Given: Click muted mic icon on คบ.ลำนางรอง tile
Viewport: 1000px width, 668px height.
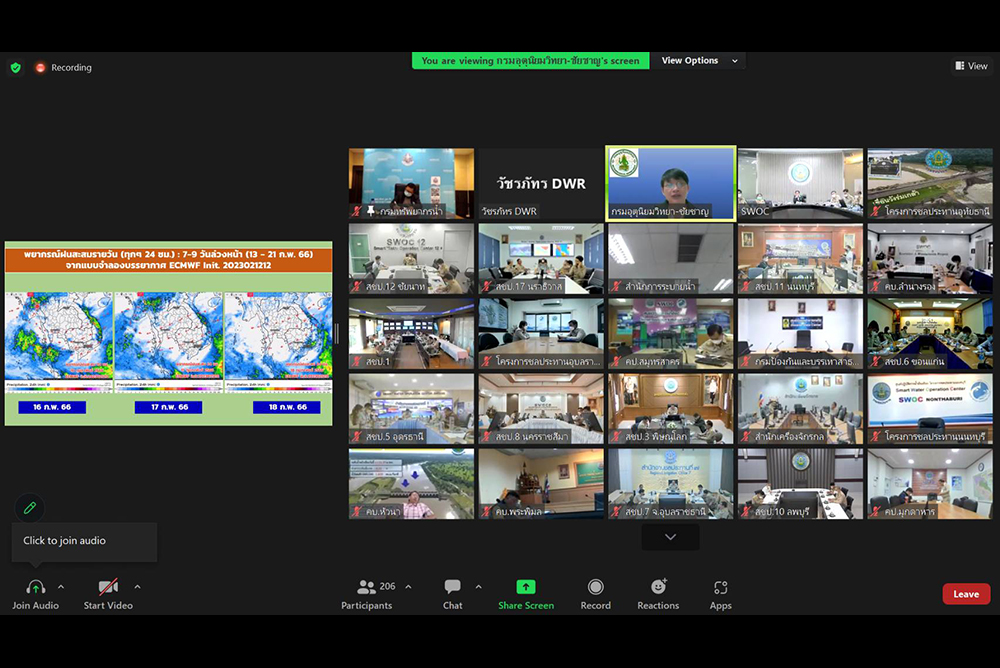Looking at the screenshot, I should (x=876, y=286).
